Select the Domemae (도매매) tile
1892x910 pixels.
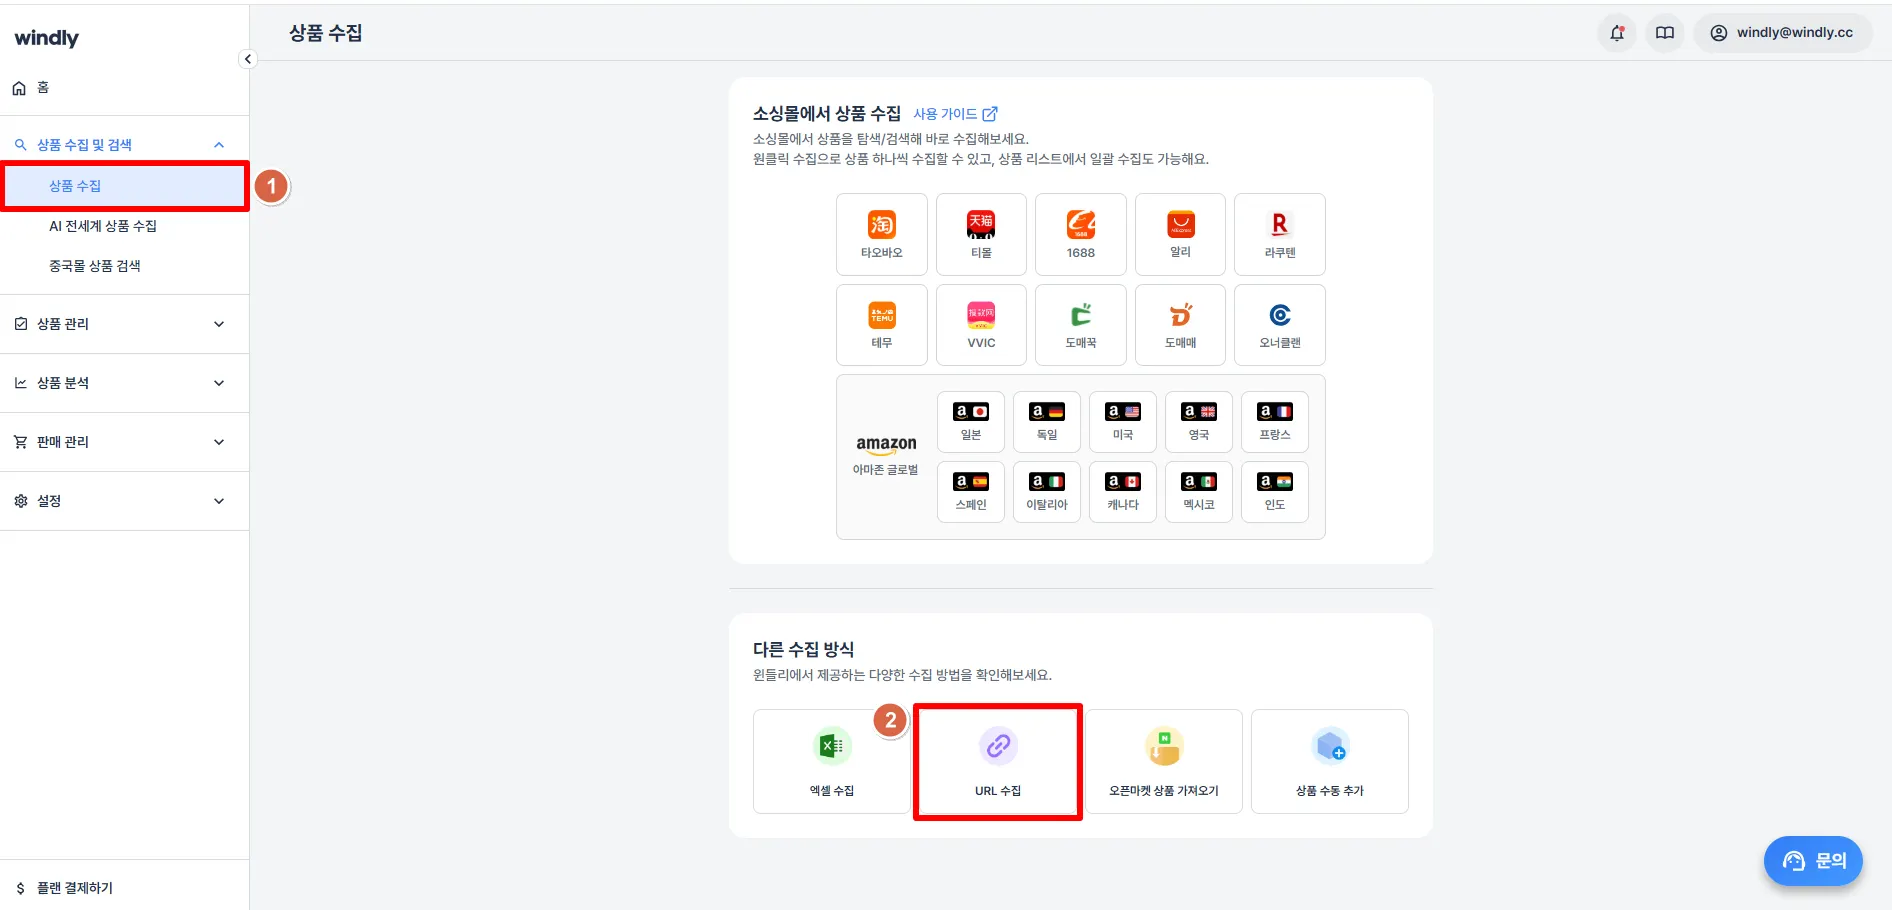pos(1180,325)
